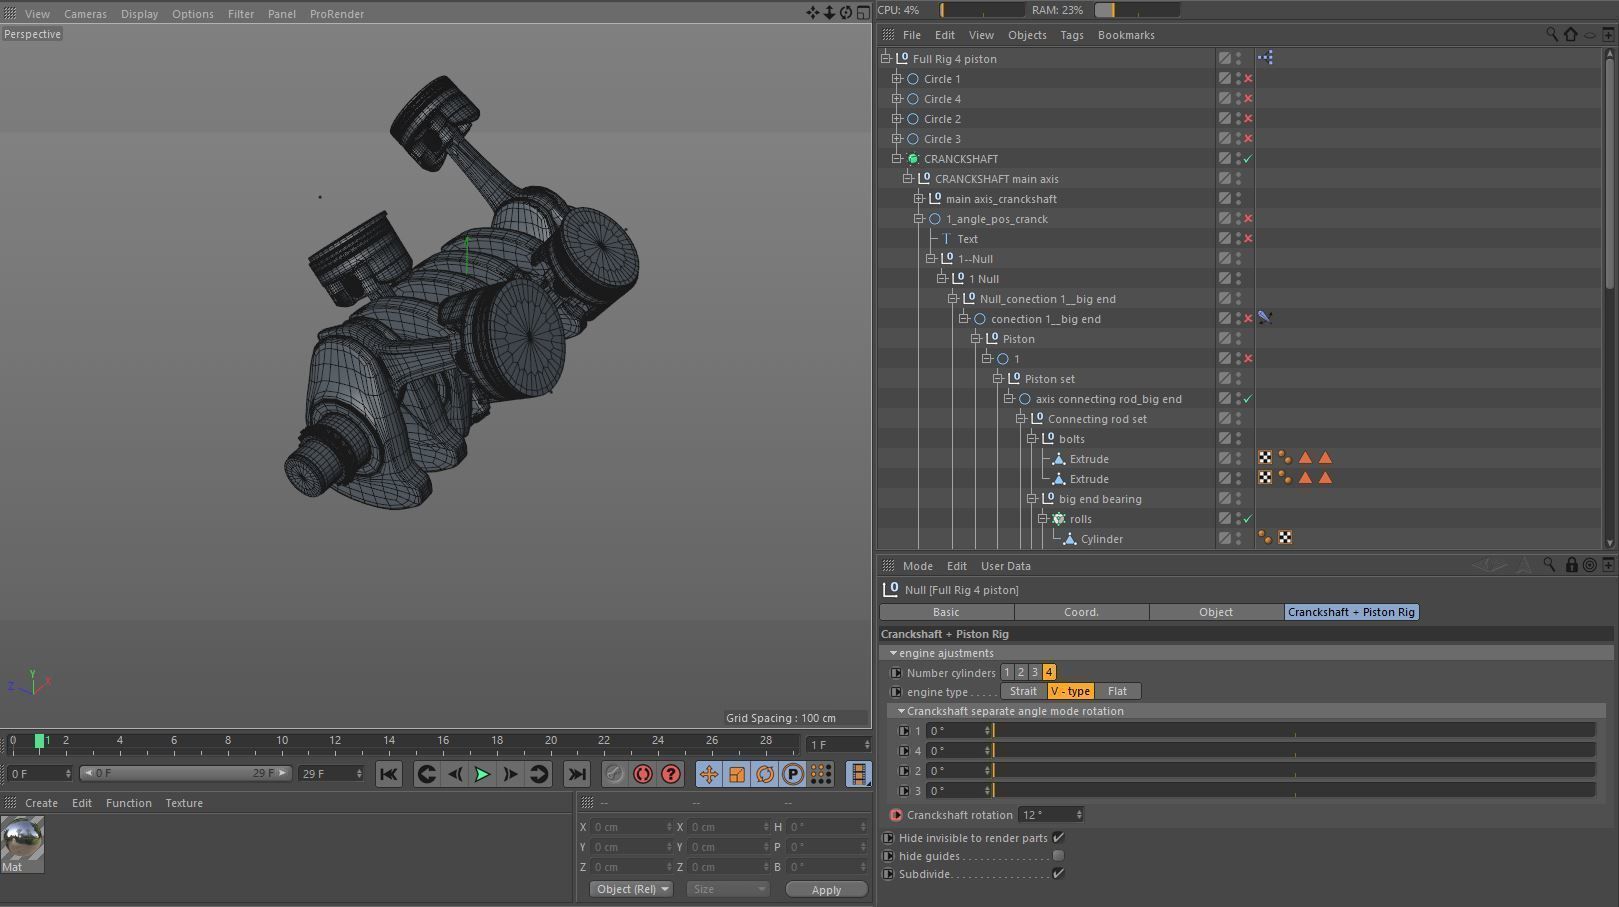Click the Mat material thumbnail

(x=22, y=843)
